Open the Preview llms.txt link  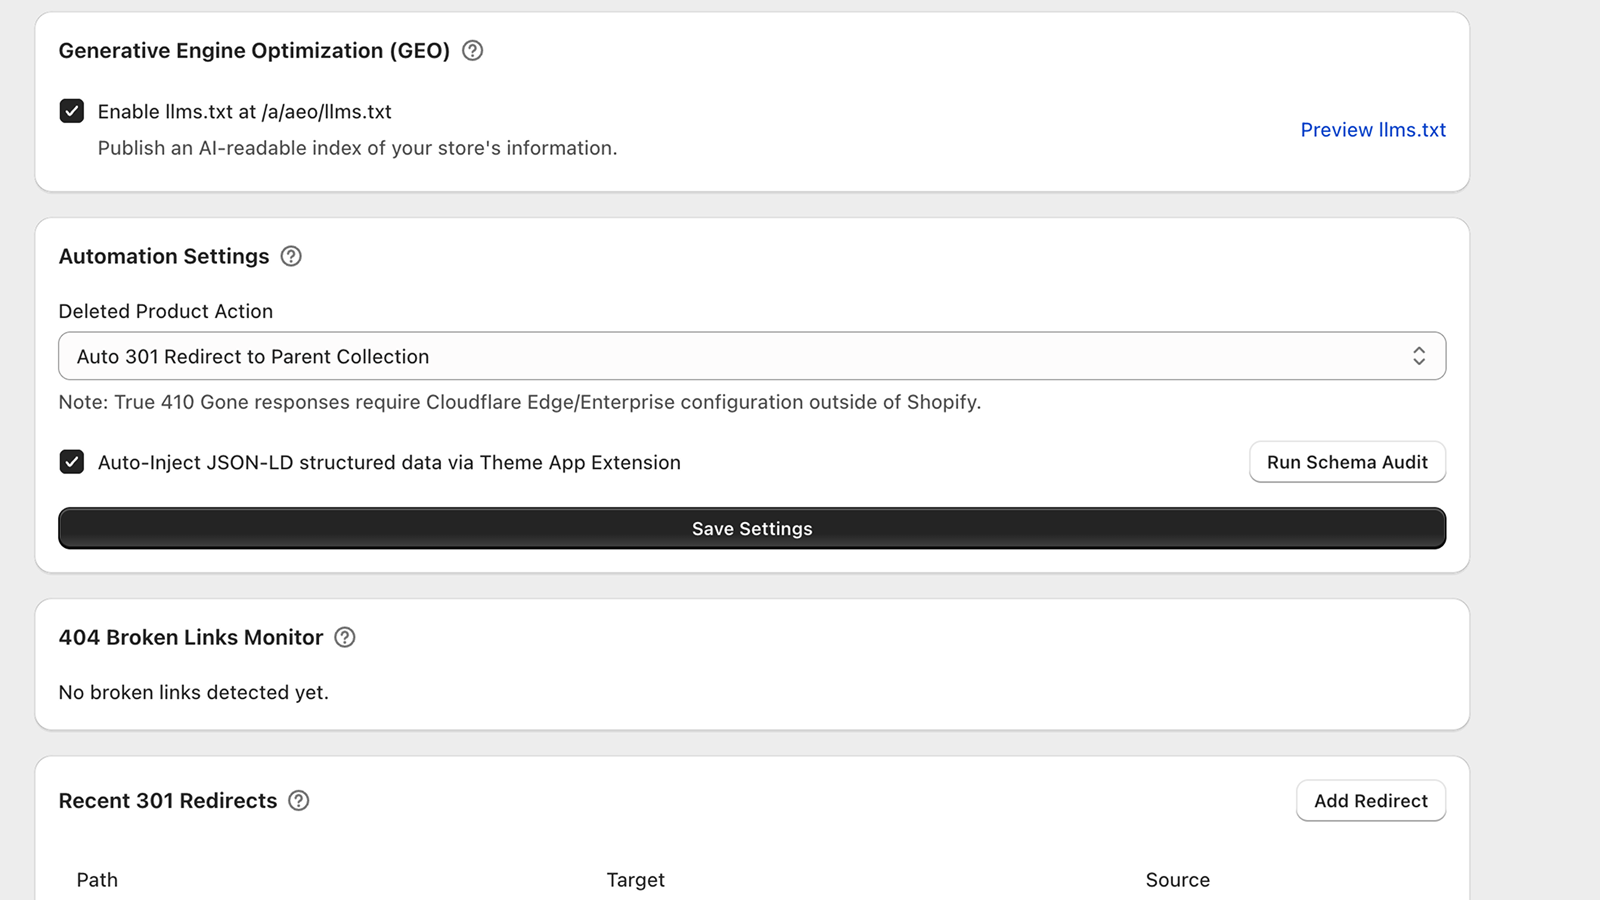[1373, 130]
